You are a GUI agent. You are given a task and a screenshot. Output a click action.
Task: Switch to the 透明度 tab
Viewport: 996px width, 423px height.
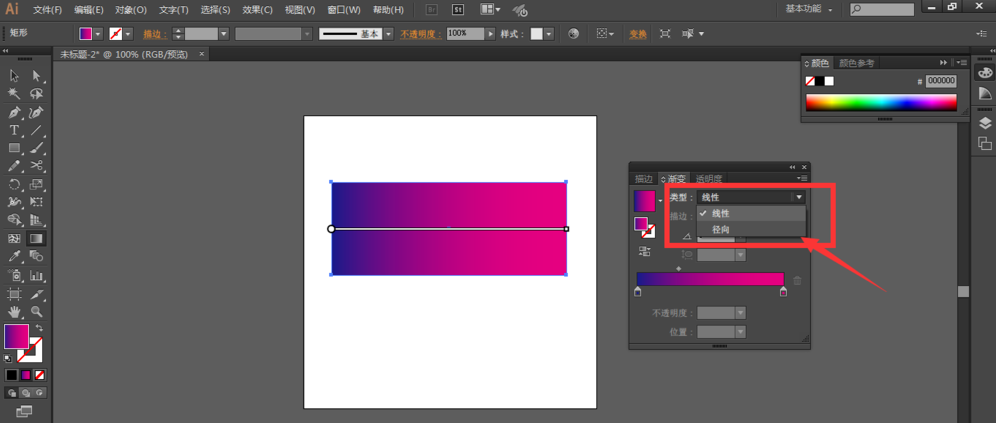point(709,179)
